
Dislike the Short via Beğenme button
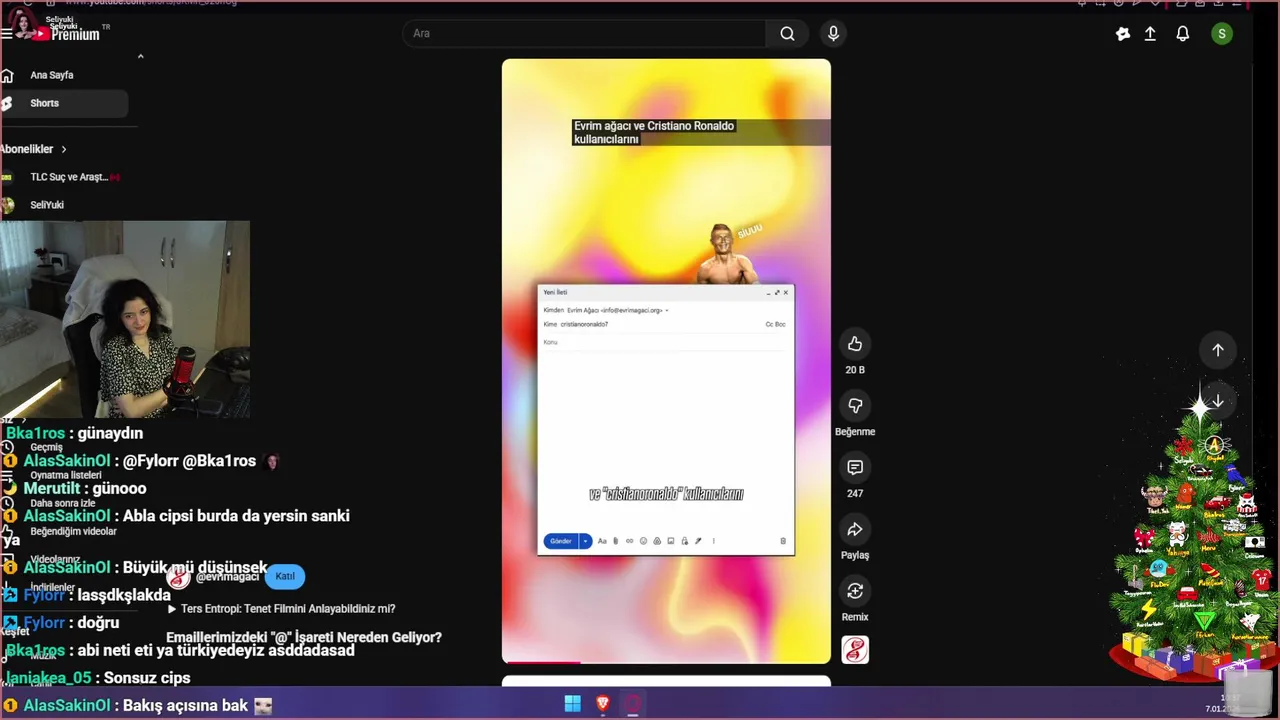point(855,406)
